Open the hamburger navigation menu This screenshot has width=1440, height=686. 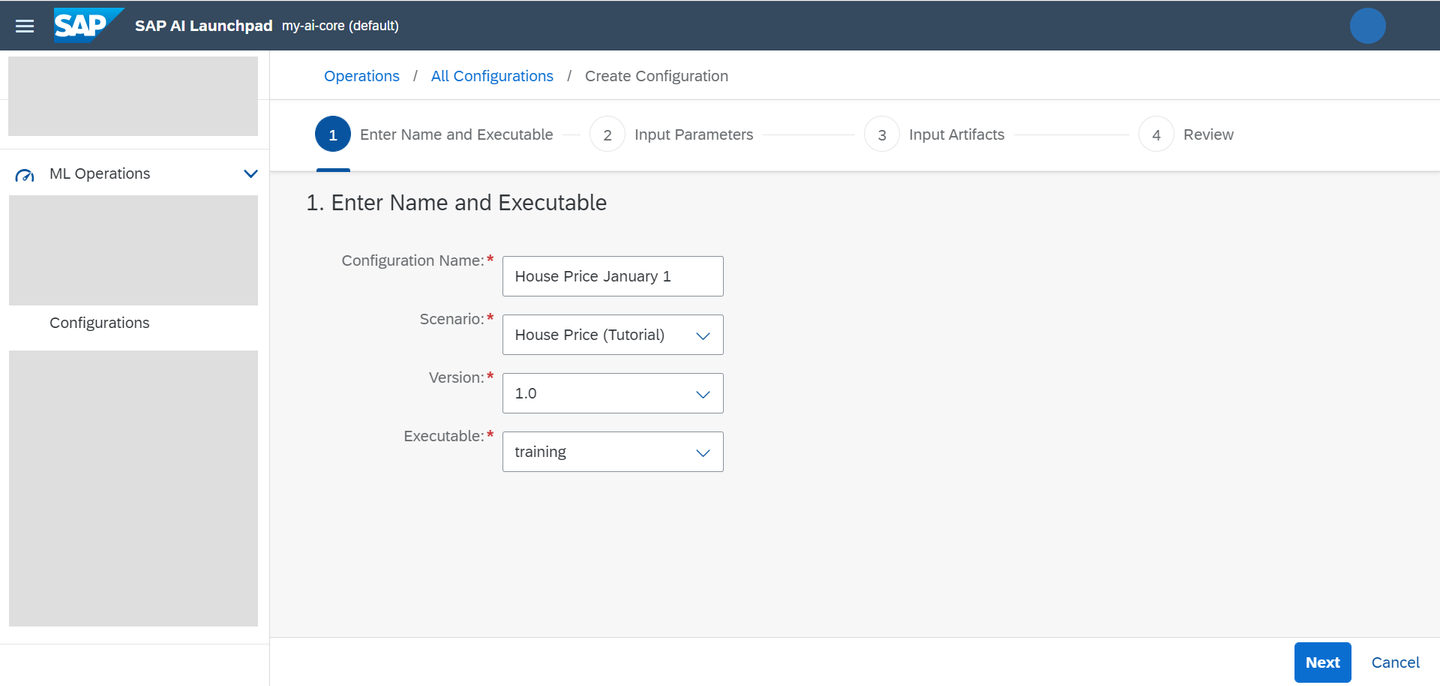tap(25, 26)
